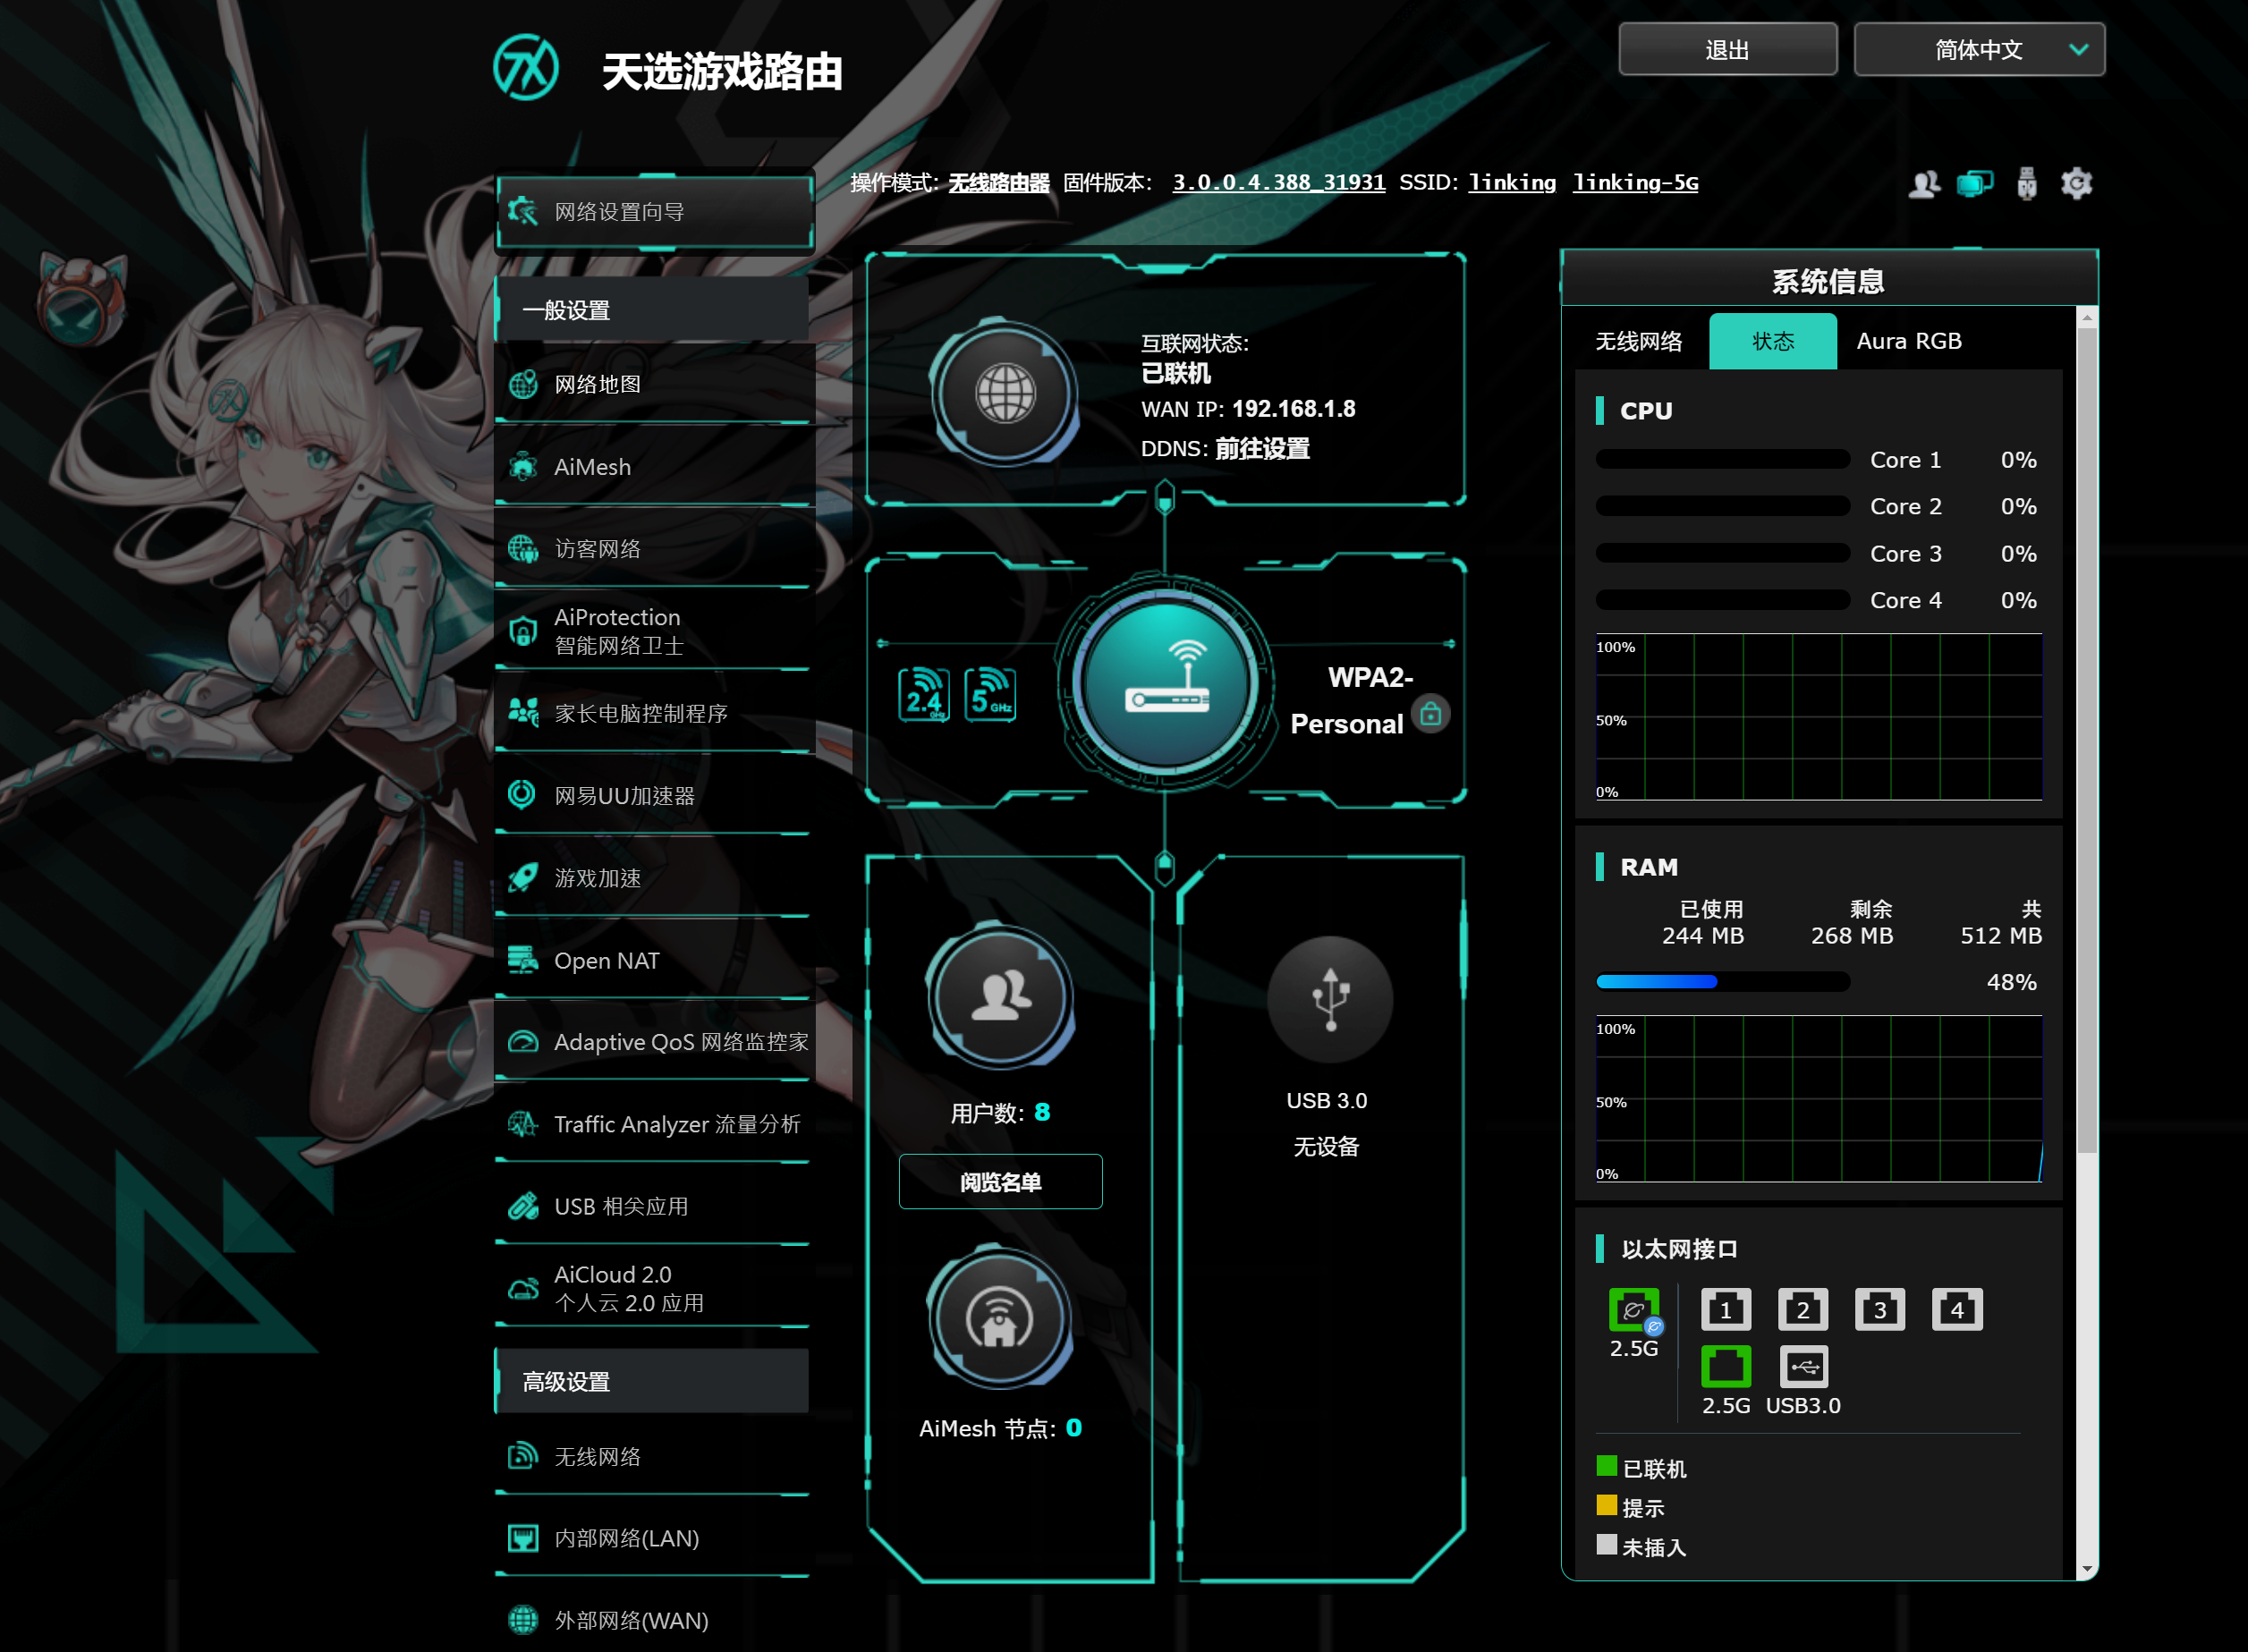
Task: Click the AiMesh 节点 count 0
Action: (x=1074, y=1428)
